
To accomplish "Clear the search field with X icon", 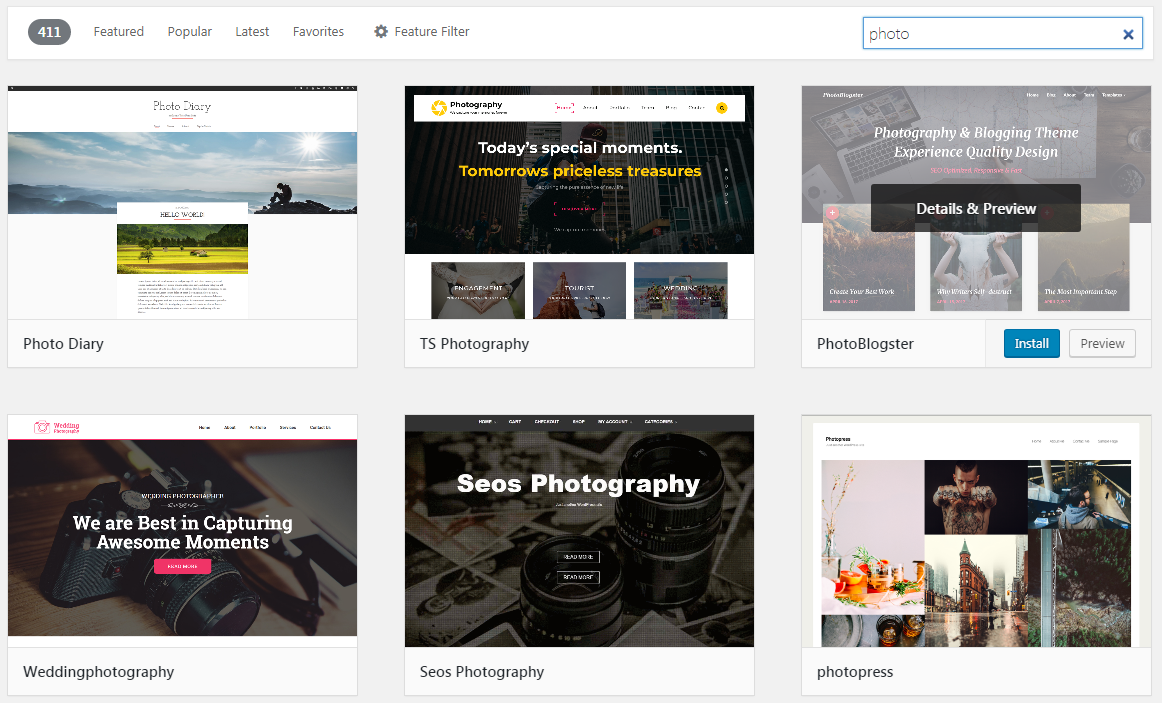I will [x=1128, y=34].
